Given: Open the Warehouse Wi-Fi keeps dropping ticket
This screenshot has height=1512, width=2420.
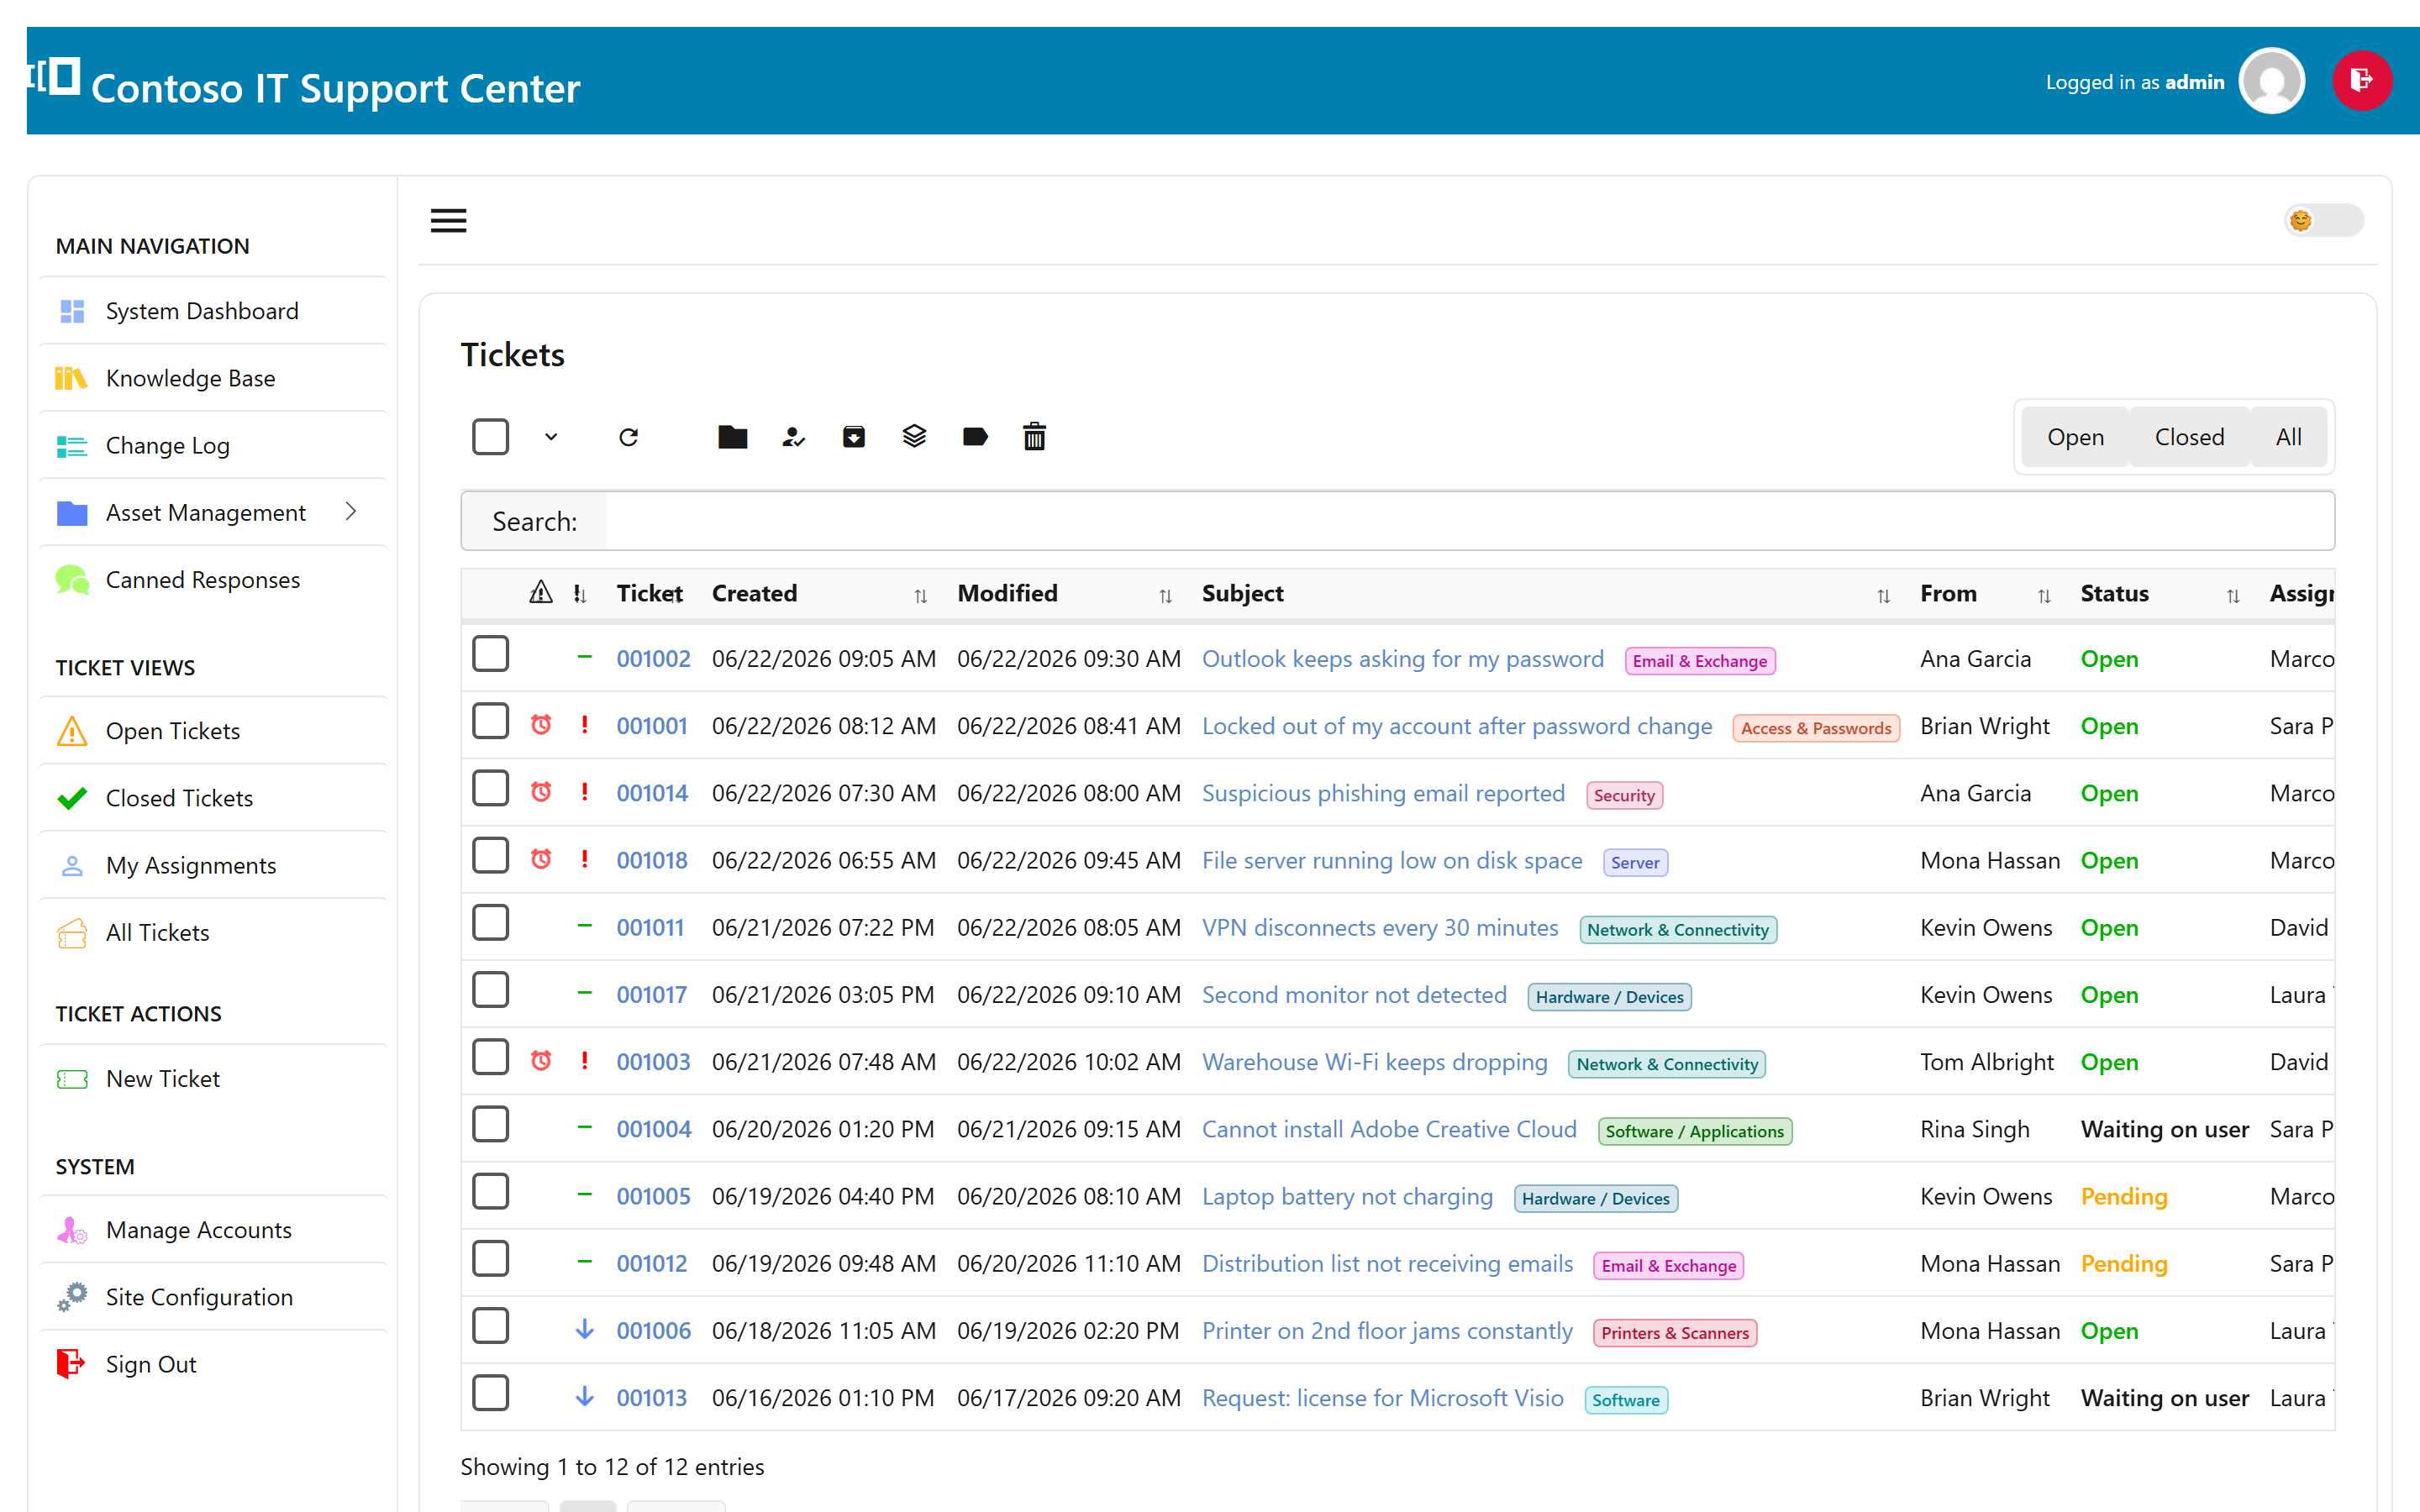Looking at the screenshot, I should 1374,1062.
